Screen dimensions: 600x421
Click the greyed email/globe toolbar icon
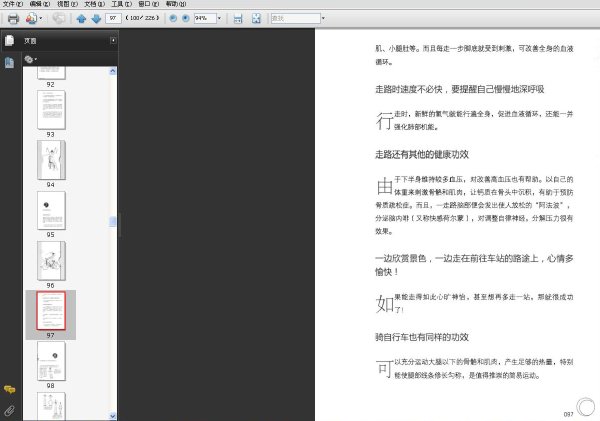coord(59,18)
